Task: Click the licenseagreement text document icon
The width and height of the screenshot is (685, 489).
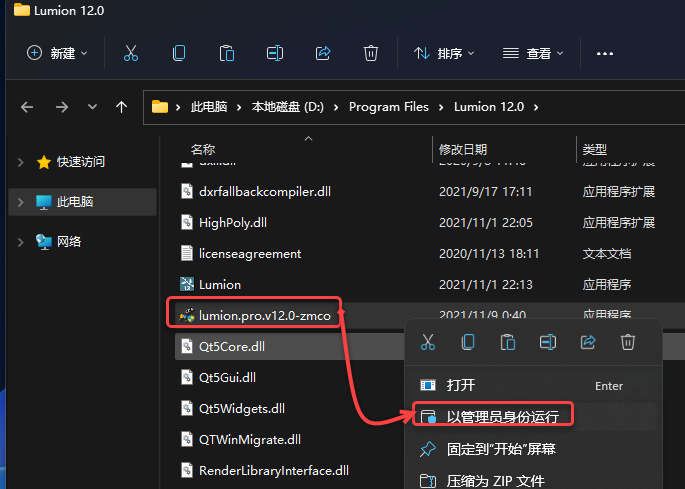Action: click(187, 253)
